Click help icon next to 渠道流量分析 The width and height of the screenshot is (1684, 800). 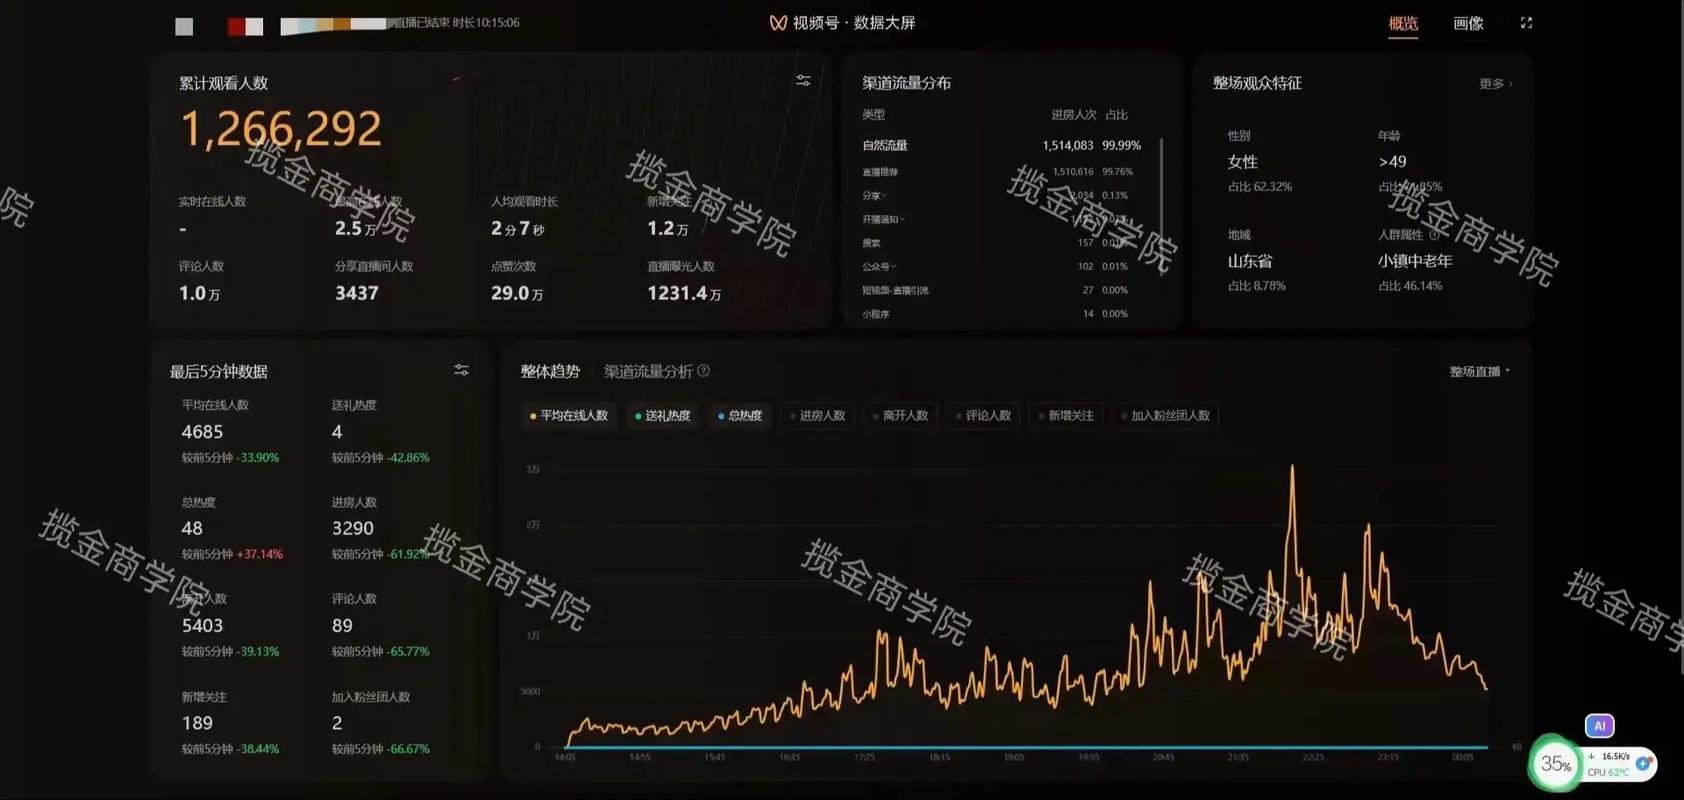(x=704, y=371)
